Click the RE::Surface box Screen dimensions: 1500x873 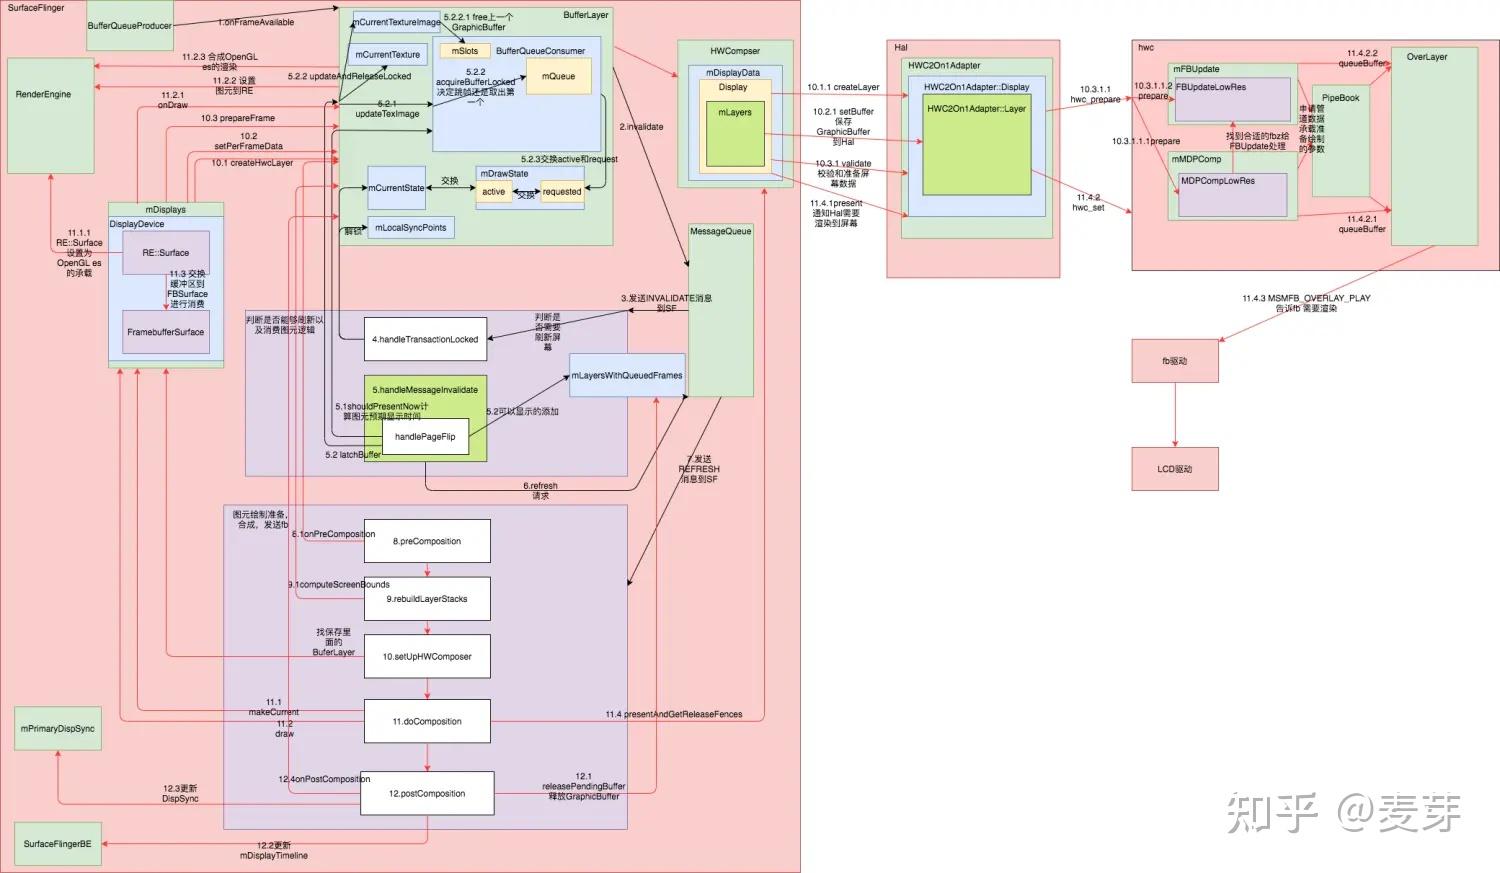tap(166, 253)
